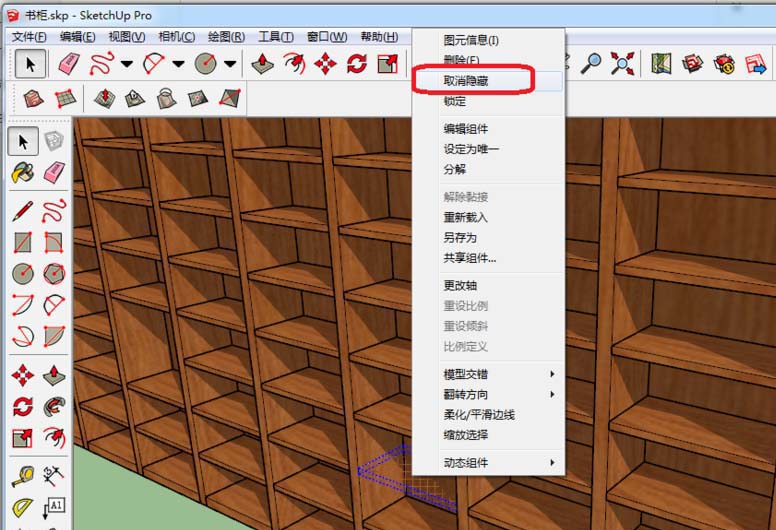Image resolution: width=776 pixels, height=530 pixels.
Task: Expand the dropdown arrow beside the Circle tool
Action: 230,64
